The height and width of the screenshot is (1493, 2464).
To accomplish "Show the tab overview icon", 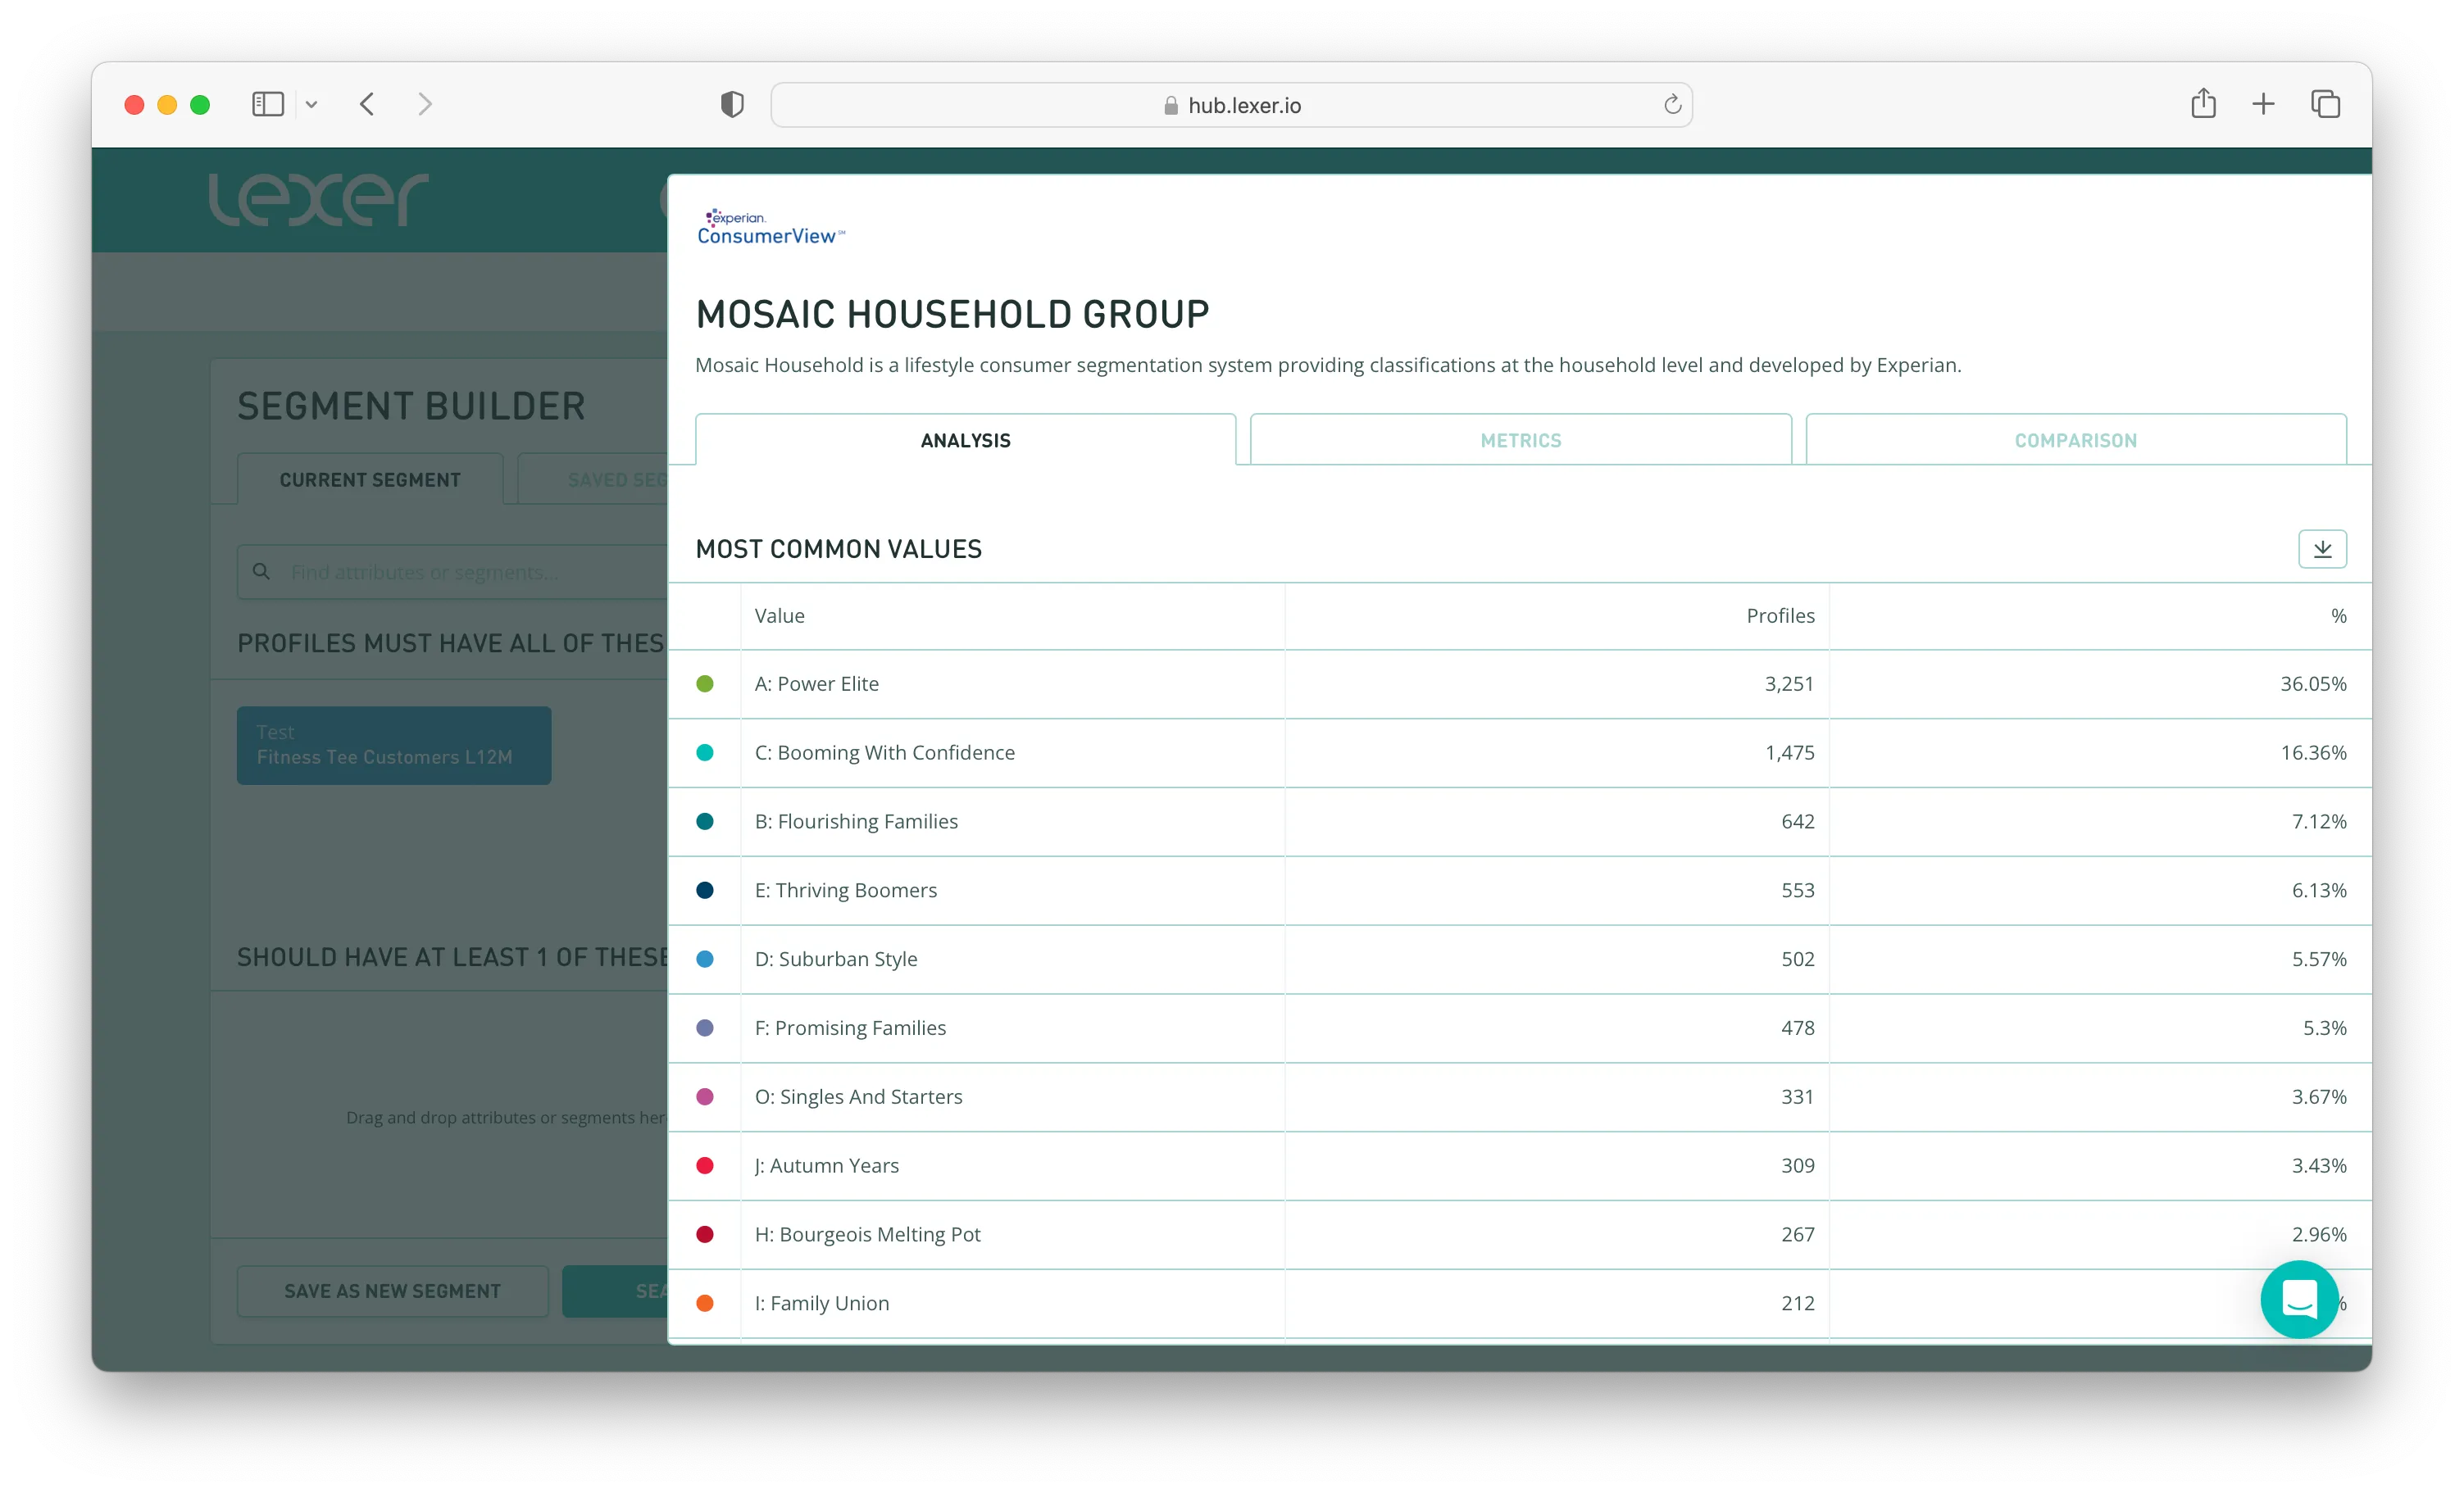I will click(x=2325, y=104).
